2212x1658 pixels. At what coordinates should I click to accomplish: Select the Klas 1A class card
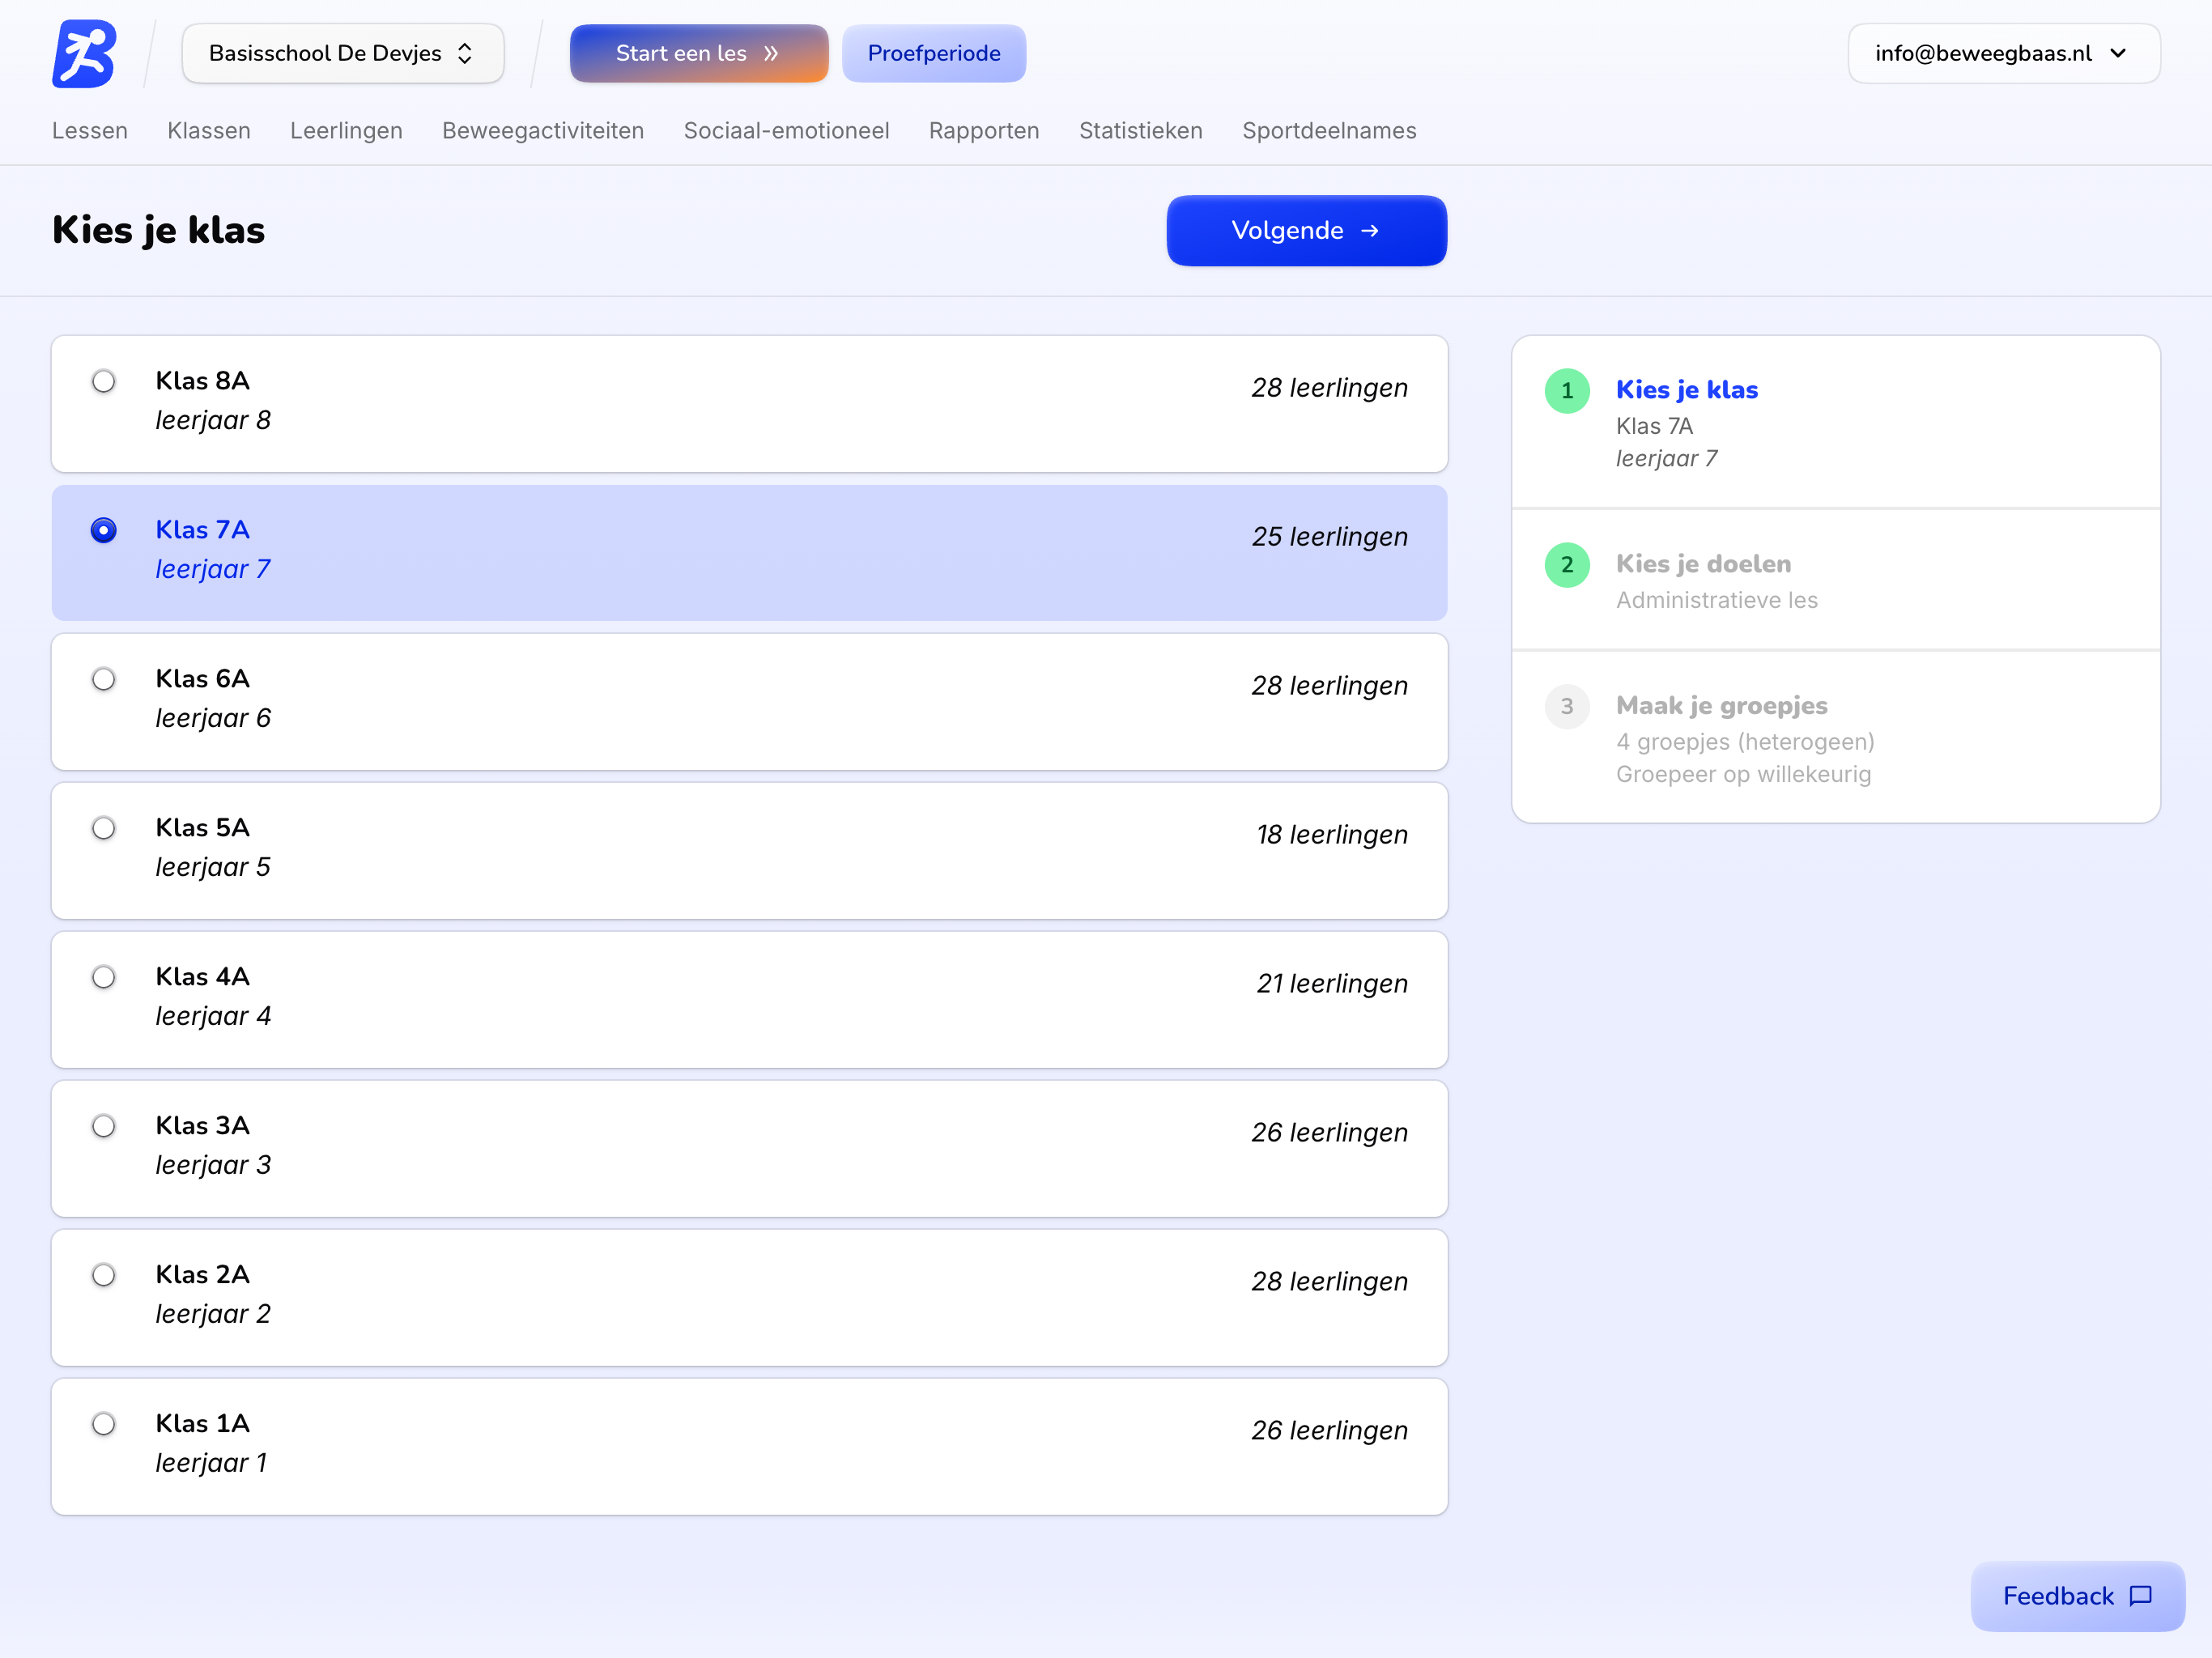pos(748,1446)
